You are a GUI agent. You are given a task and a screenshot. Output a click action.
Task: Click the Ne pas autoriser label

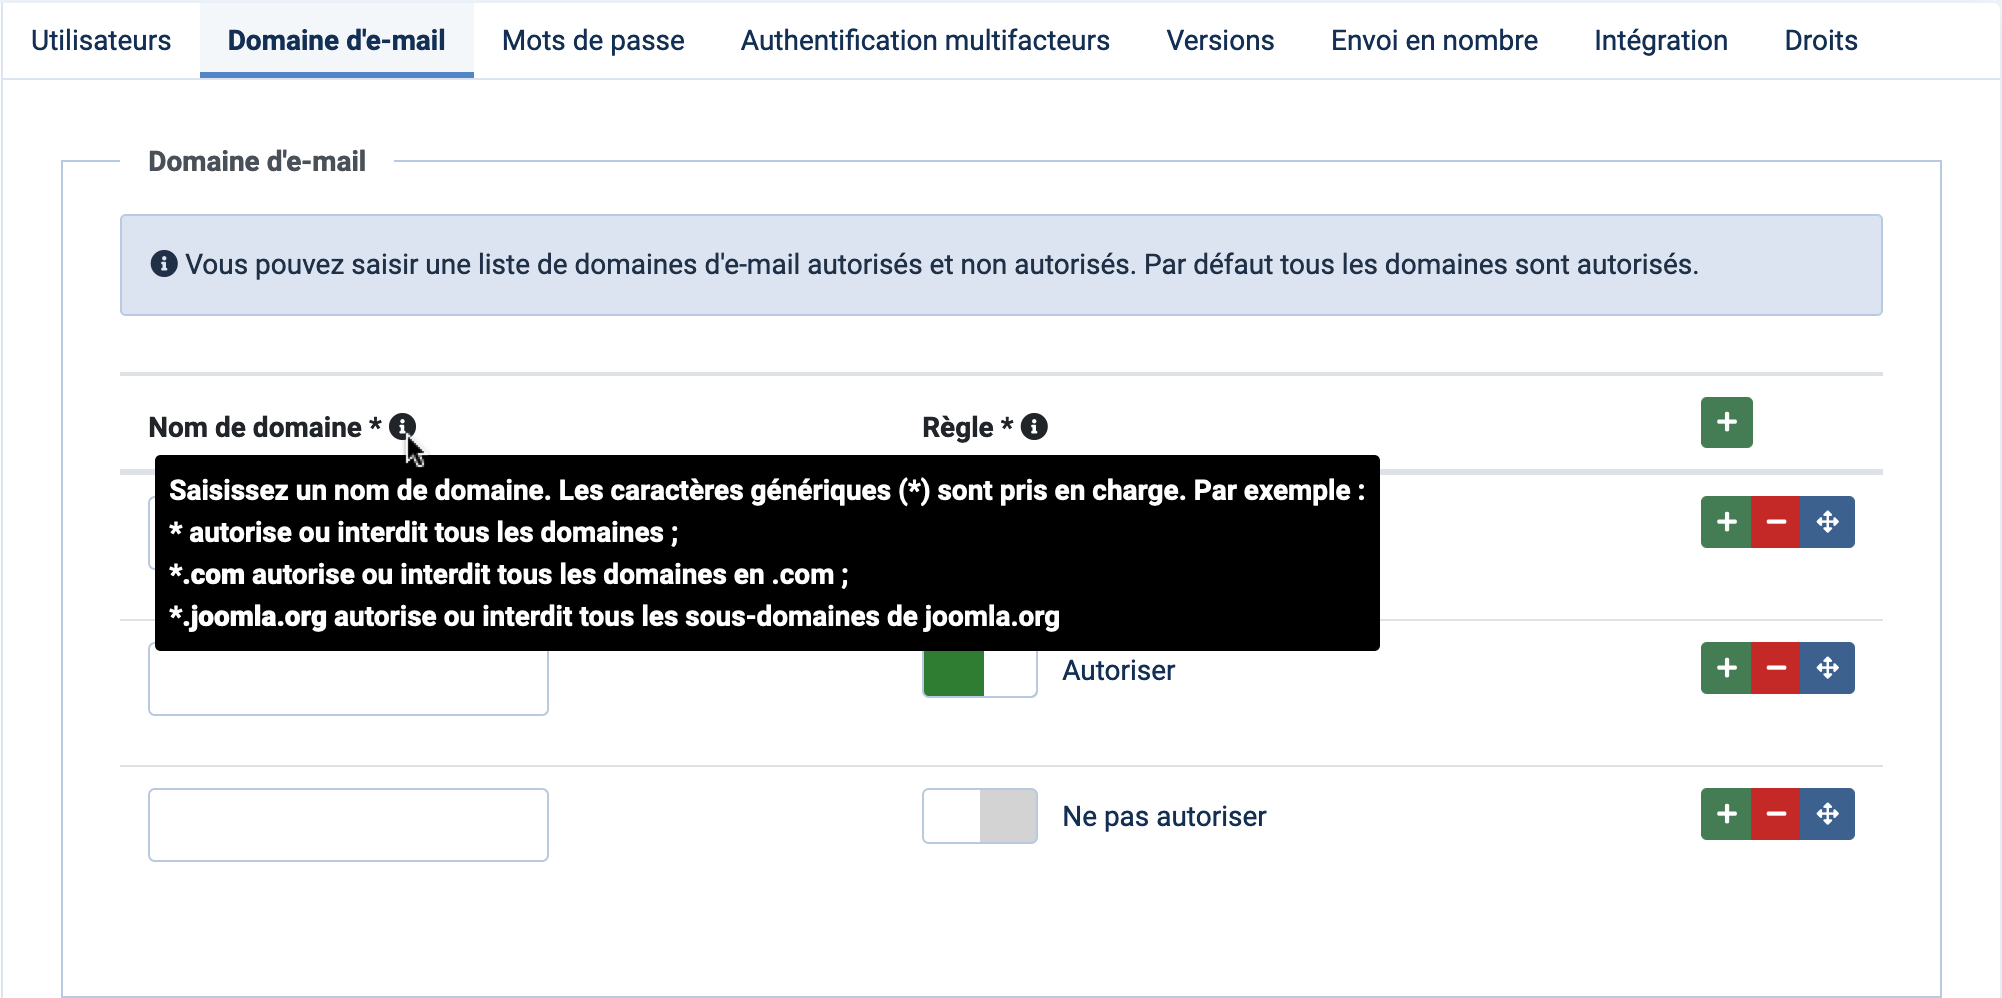point(1164,816)
